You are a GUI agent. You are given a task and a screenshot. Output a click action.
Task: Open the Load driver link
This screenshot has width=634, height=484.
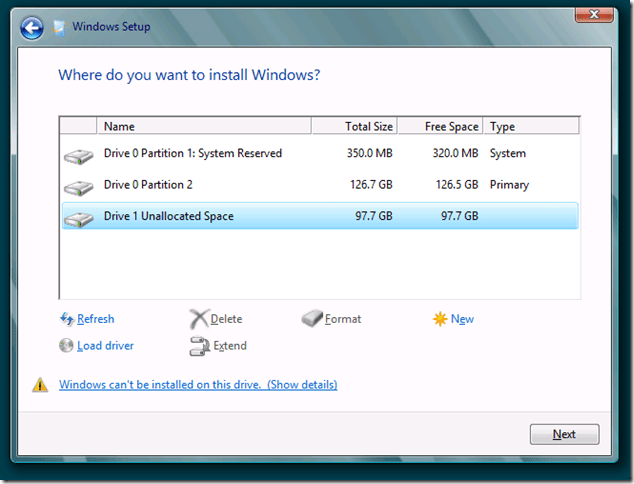coord(105,346)
